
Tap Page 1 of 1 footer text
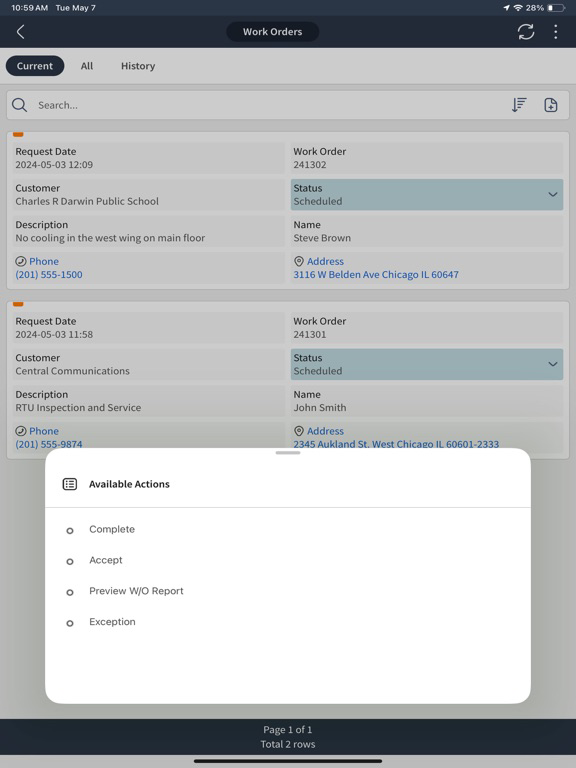(x=288, y=729)
